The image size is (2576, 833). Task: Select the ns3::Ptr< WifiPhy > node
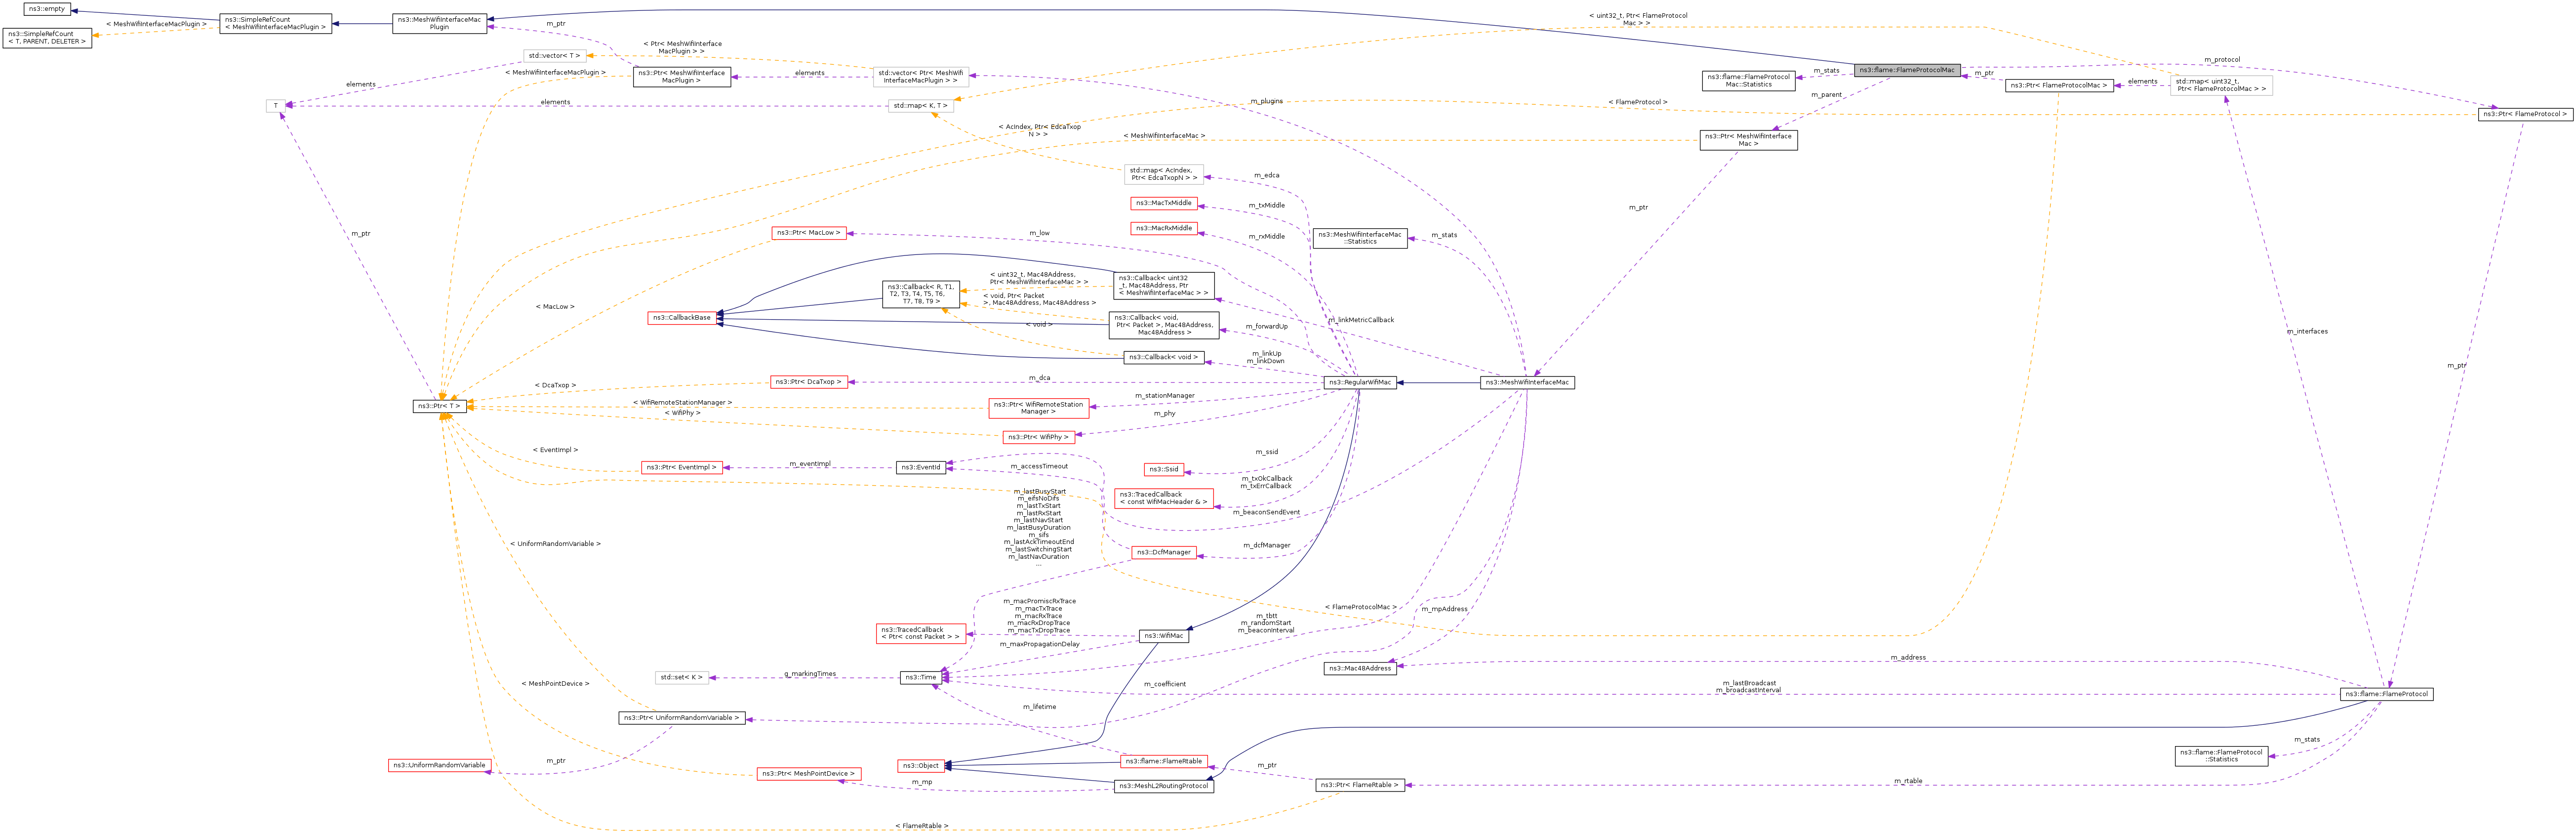[x=1038, y=437]
